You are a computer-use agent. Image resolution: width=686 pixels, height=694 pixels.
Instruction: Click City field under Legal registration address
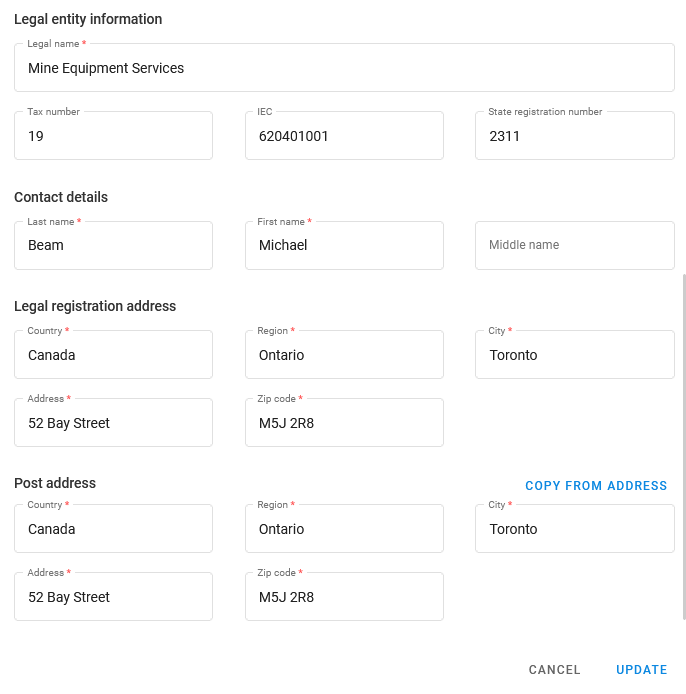[574, 355]
